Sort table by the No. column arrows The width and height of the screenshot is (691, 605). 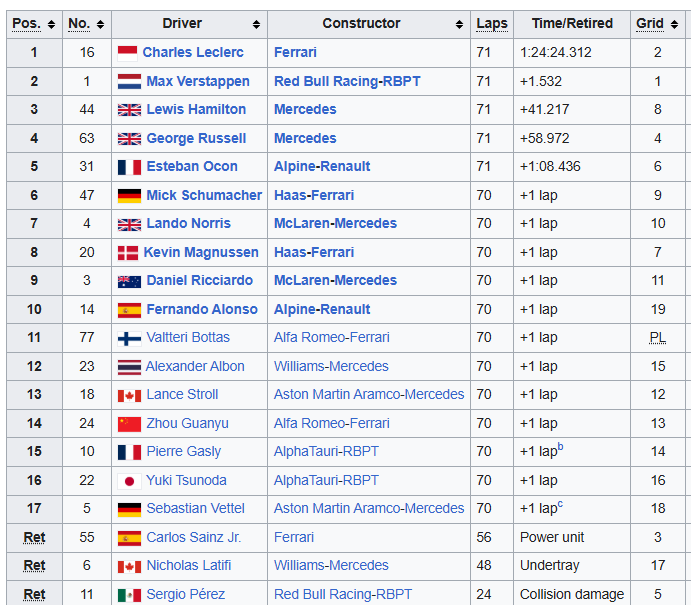(100, 24)
